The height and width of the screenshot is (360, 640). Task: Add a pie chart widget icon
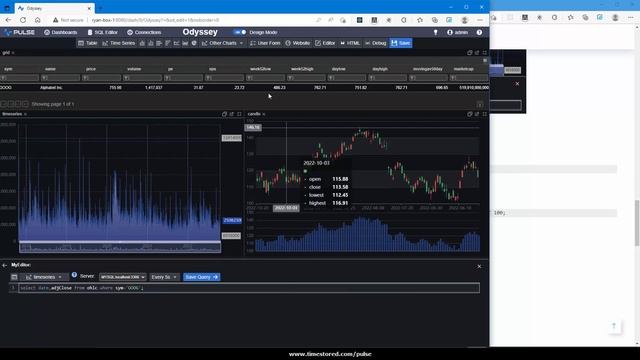click(194, 43)
